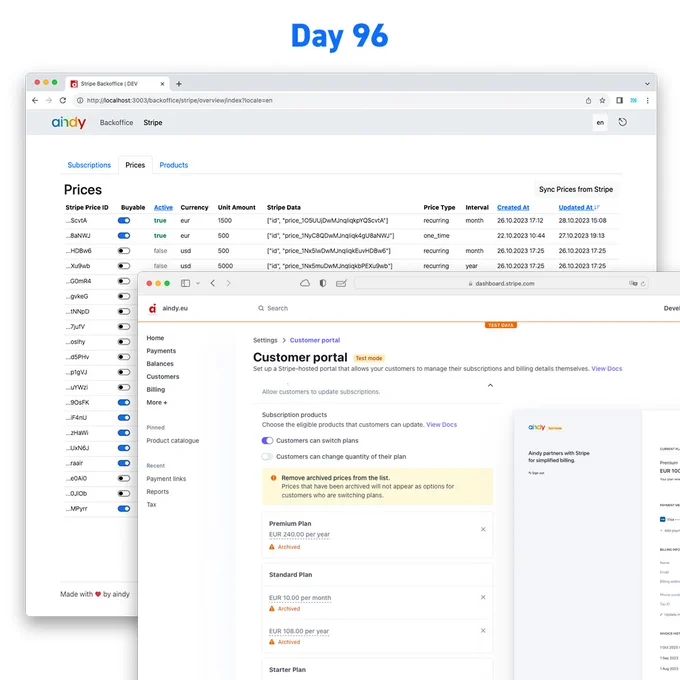This screenshot has height=680, width=680.
Task: Open recent Payment links in sidebar
Action: tap(166, 479)
